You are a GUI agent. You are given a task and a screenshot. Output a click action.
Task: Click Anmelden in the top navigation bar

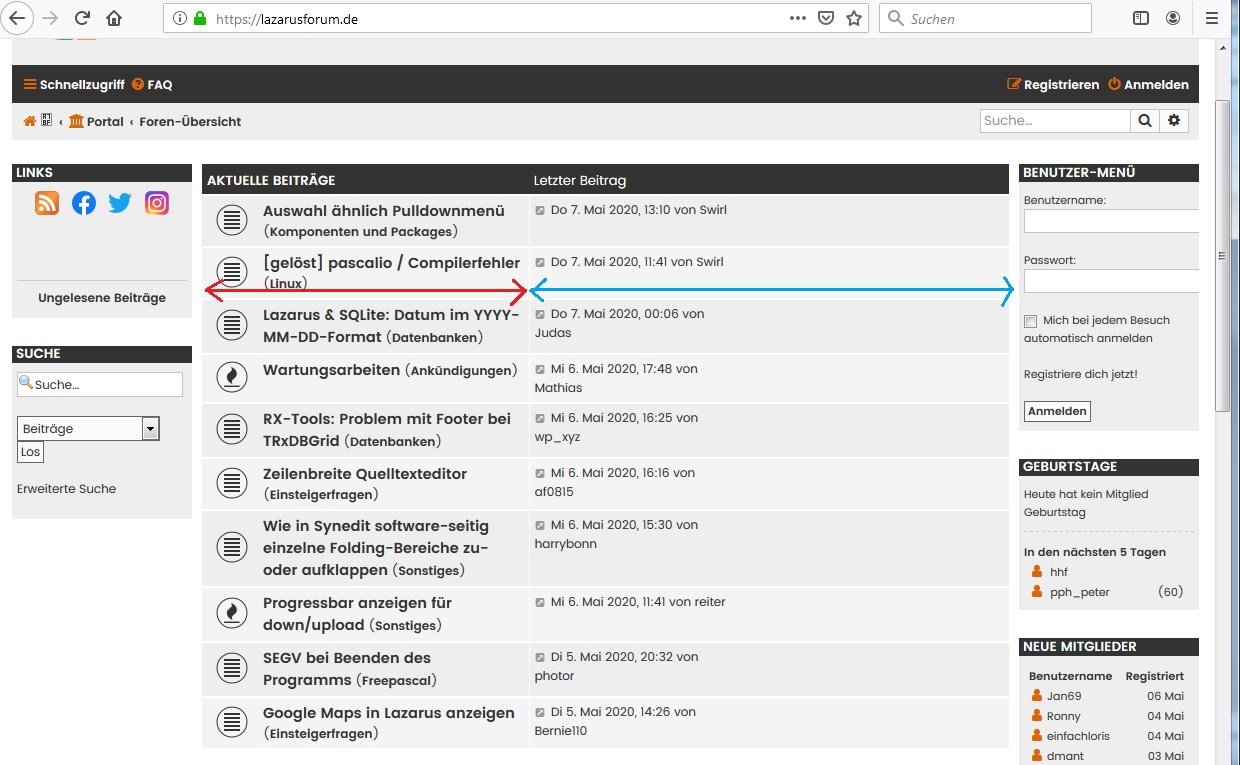click(x=1148, y=85)
